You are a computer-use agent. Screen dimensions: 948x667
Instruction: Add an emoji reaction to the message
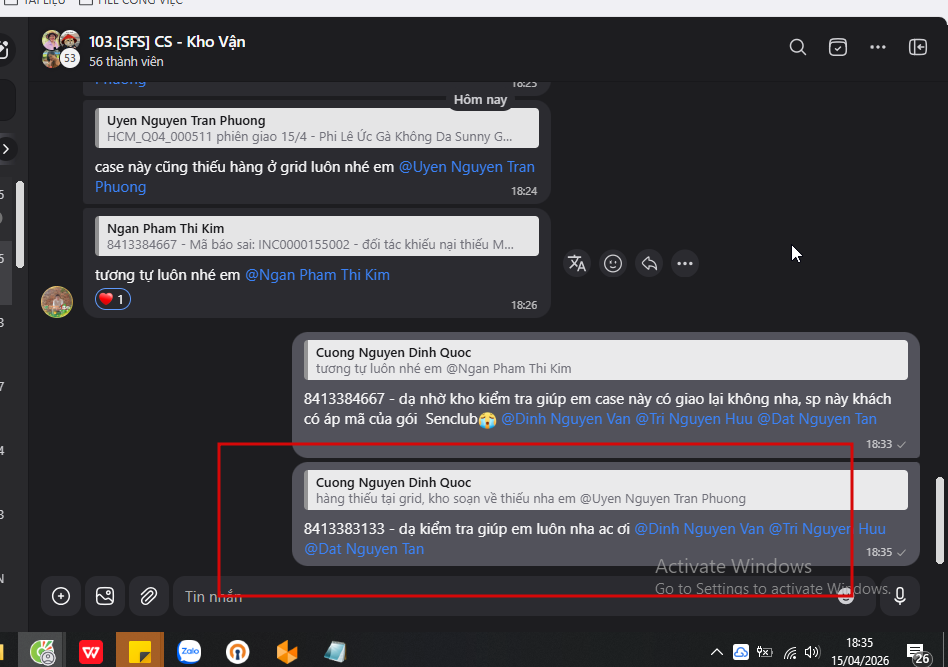click(x=612, y=264)
